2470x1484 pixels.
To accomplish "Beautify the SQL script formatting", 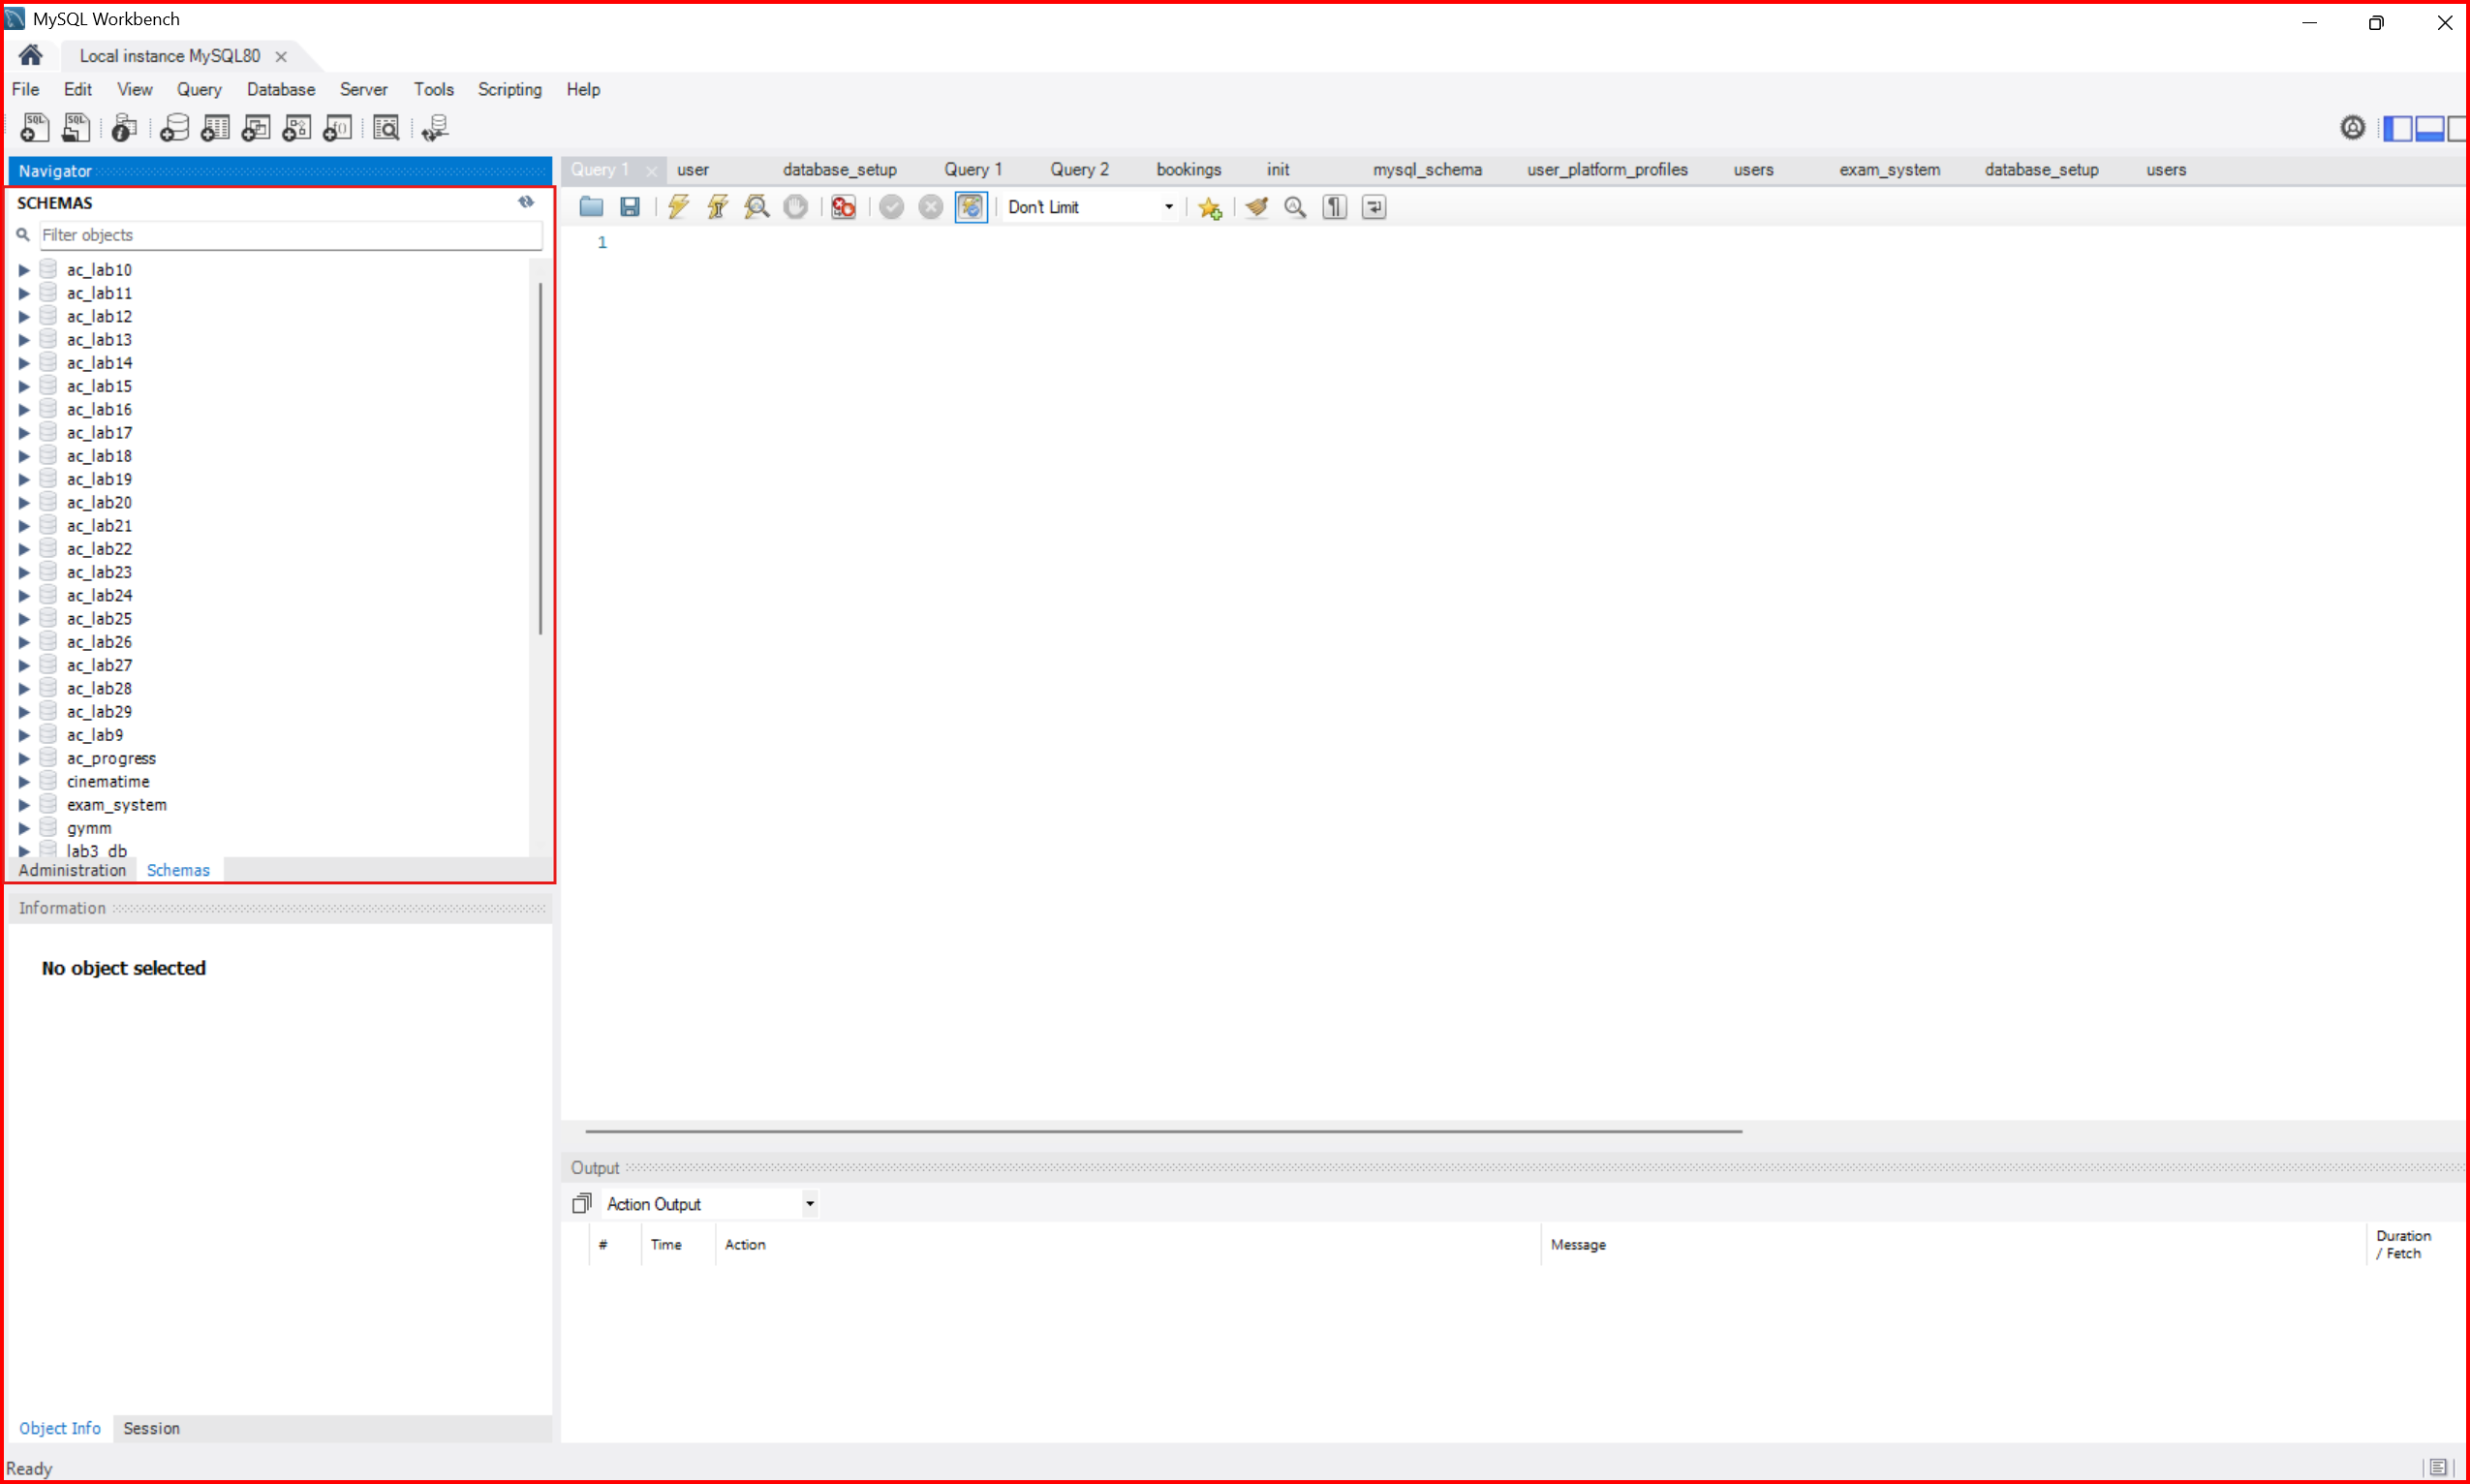I will pos(1255,207).
